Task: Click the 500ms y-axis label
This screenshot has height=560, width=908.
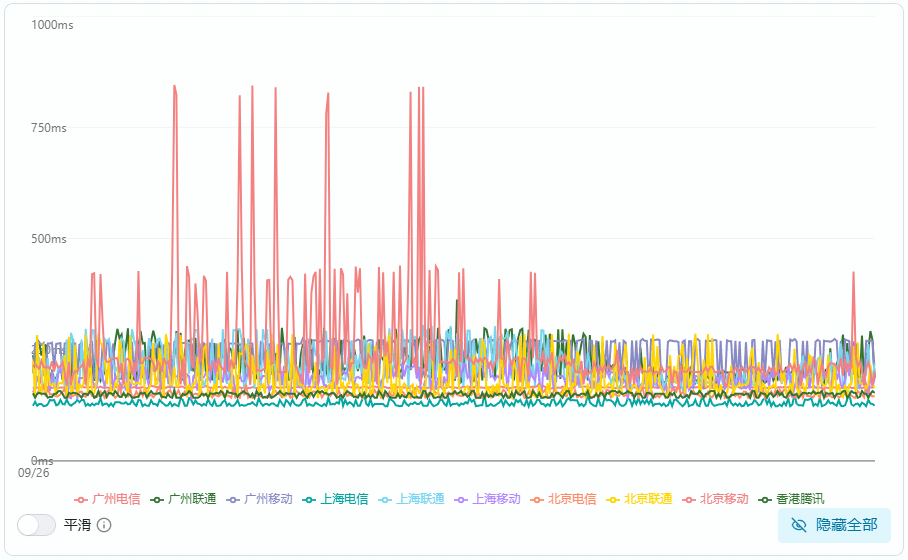Action: pos(50,239)
